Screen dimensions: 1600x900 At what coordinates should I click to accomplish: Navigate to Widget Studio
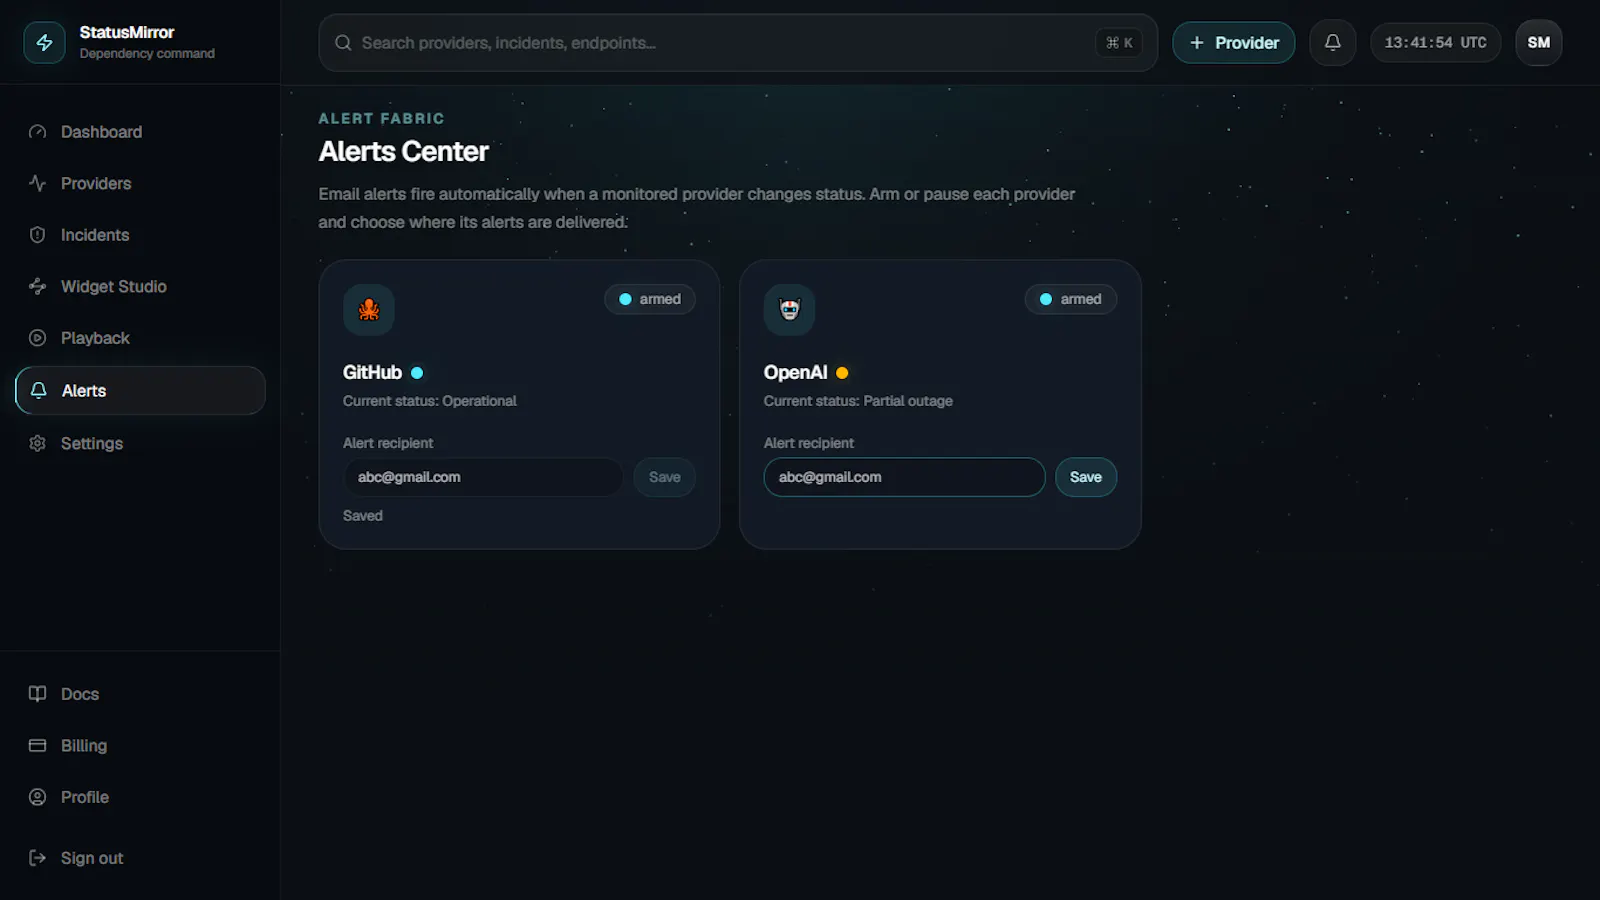pos(140,286)
